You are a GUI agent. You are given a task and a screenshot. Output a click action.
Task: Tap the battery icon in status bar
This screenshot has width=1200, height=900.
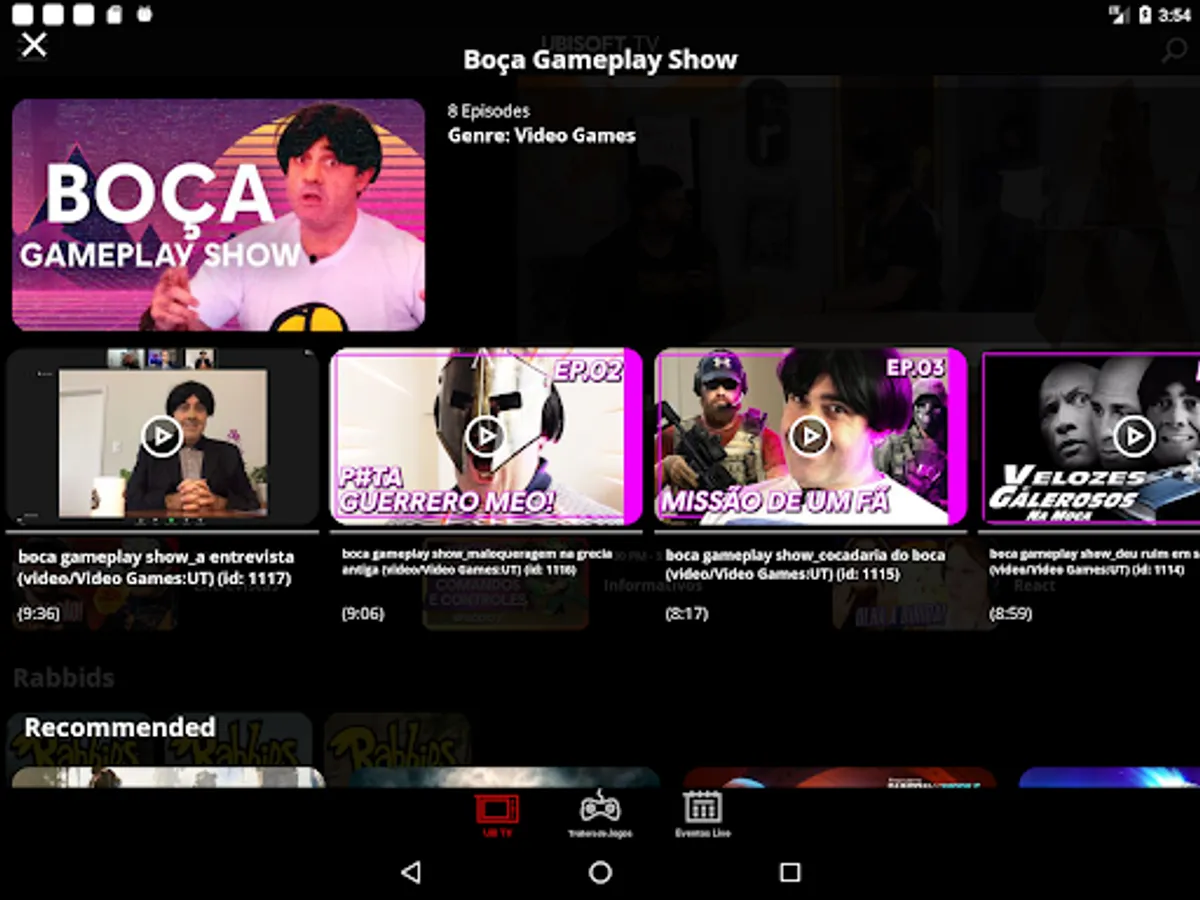click(x=1146, y=14)
